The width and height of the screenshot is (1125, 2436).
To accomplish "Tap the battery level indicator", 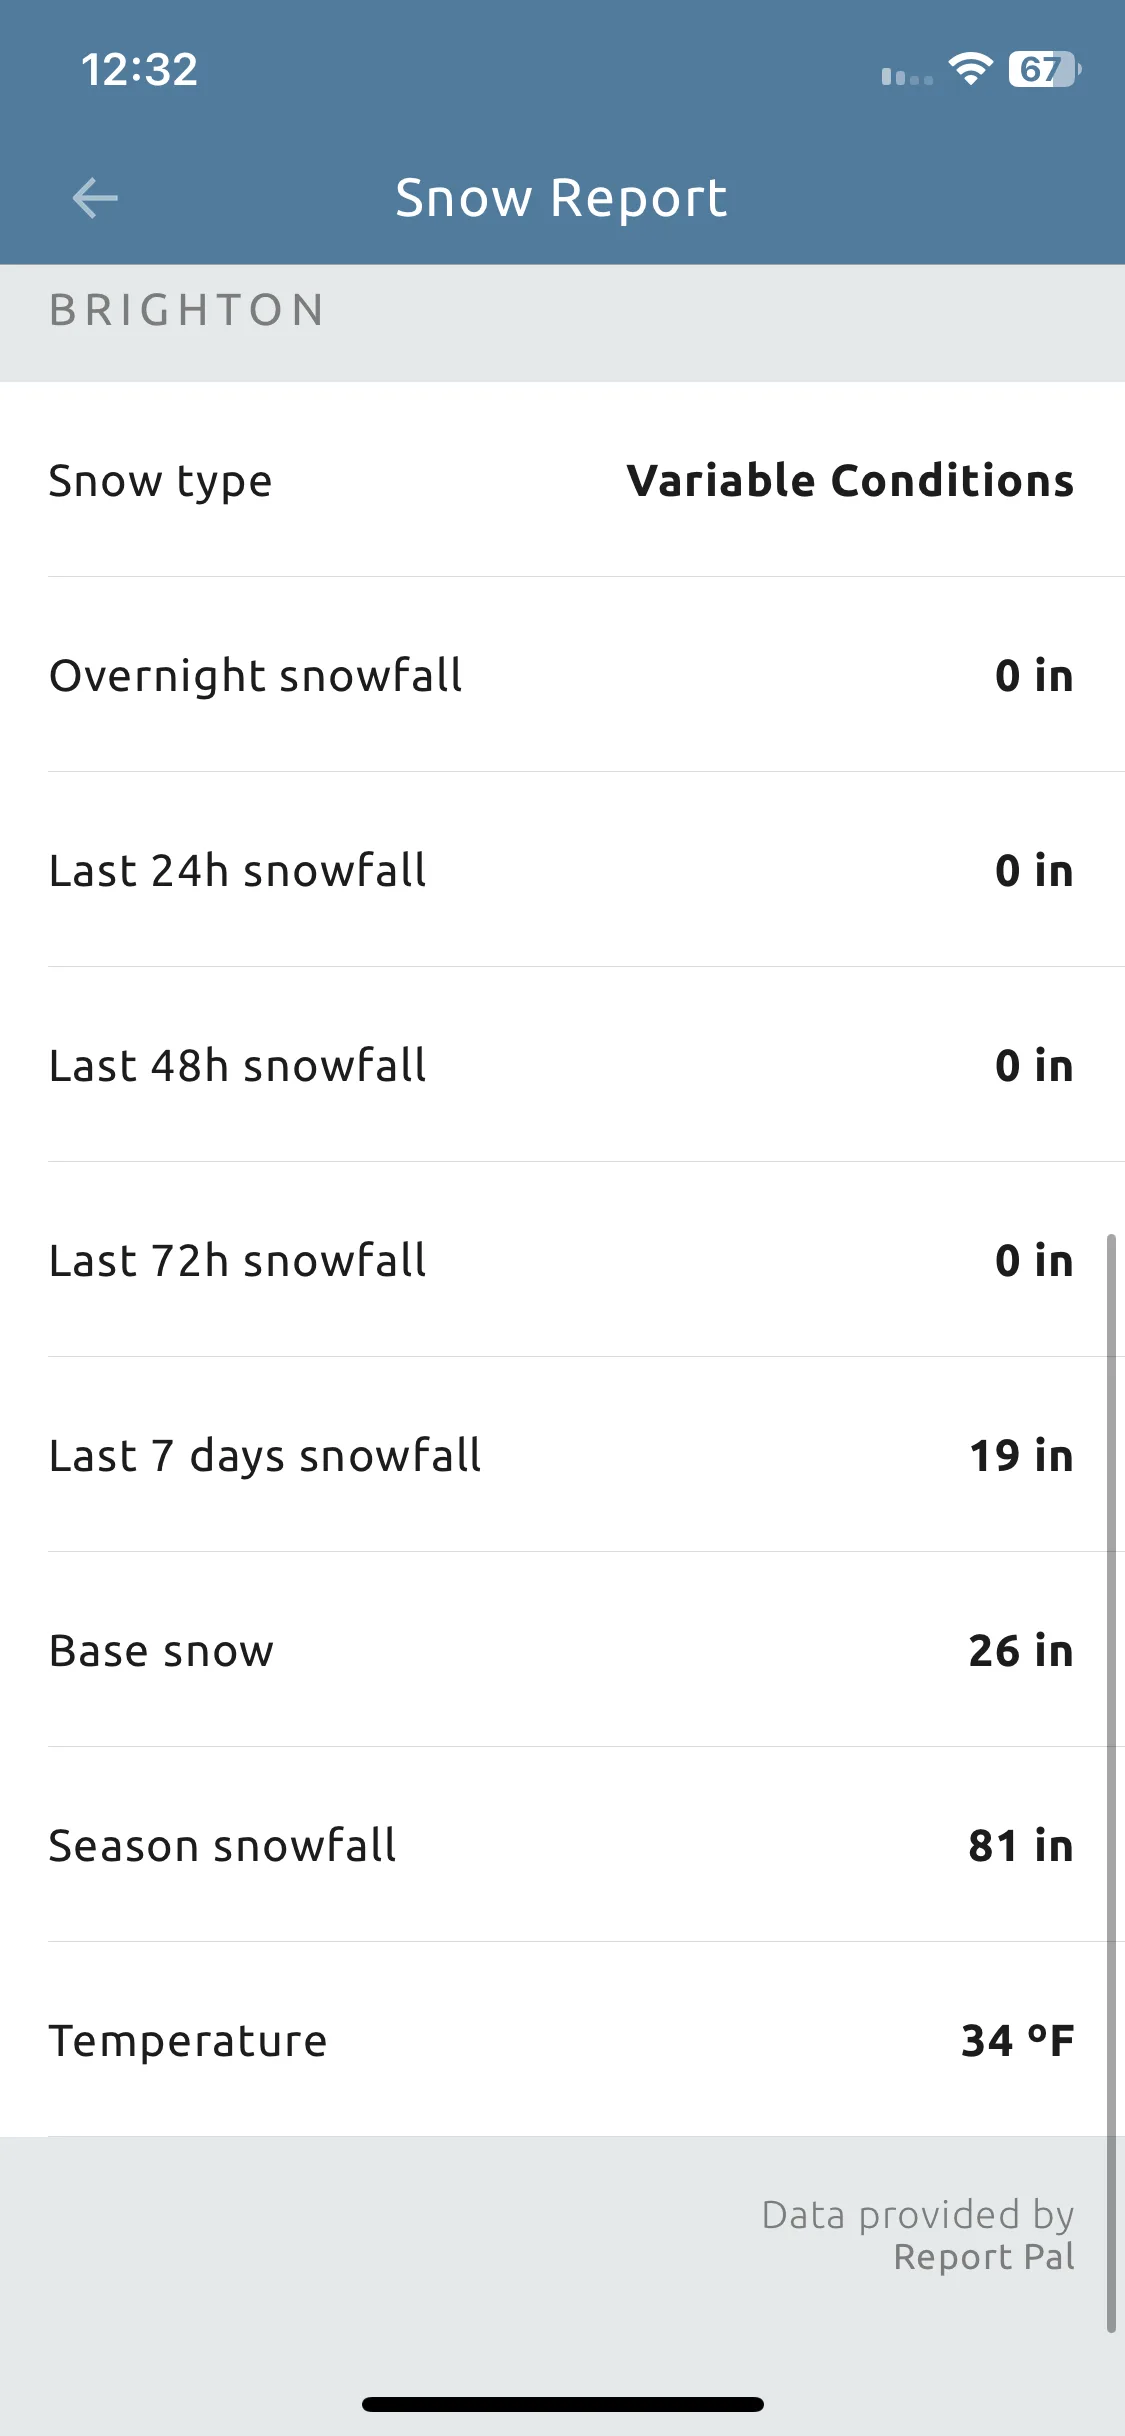I will point(1045,69).
